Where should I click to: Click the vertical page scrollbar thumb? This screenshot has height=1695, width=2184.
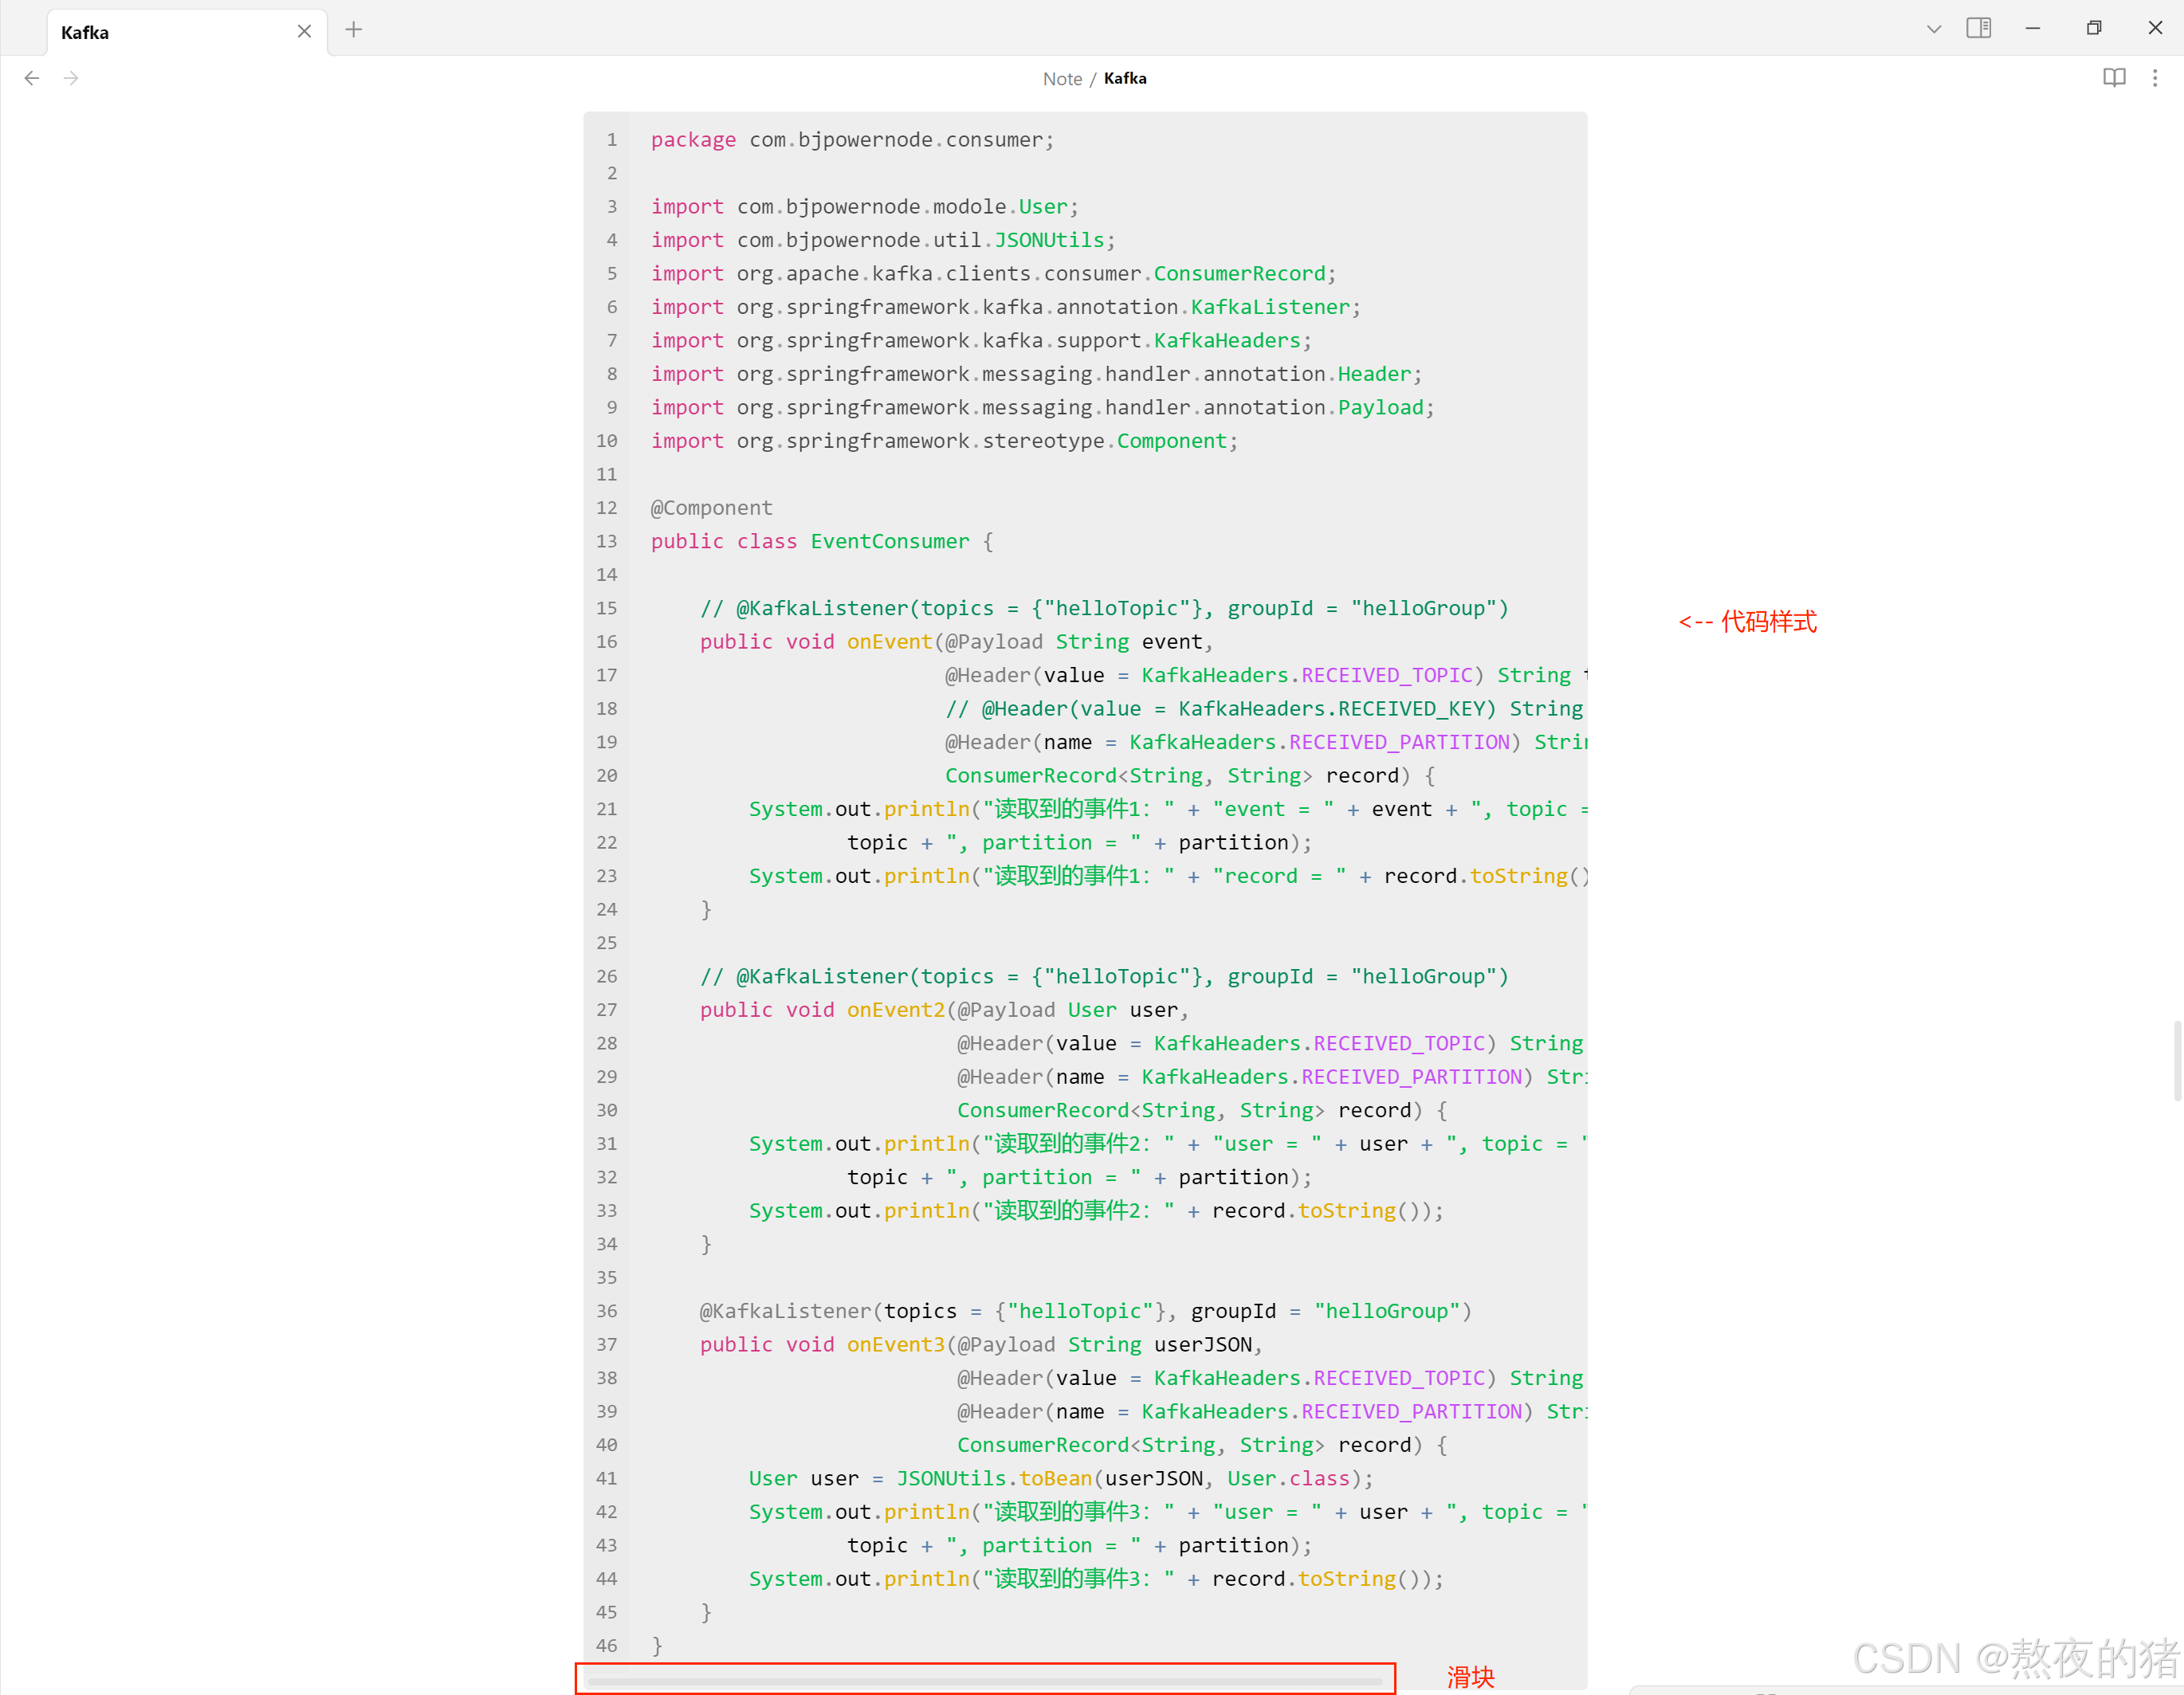tap(2177, 1060)
